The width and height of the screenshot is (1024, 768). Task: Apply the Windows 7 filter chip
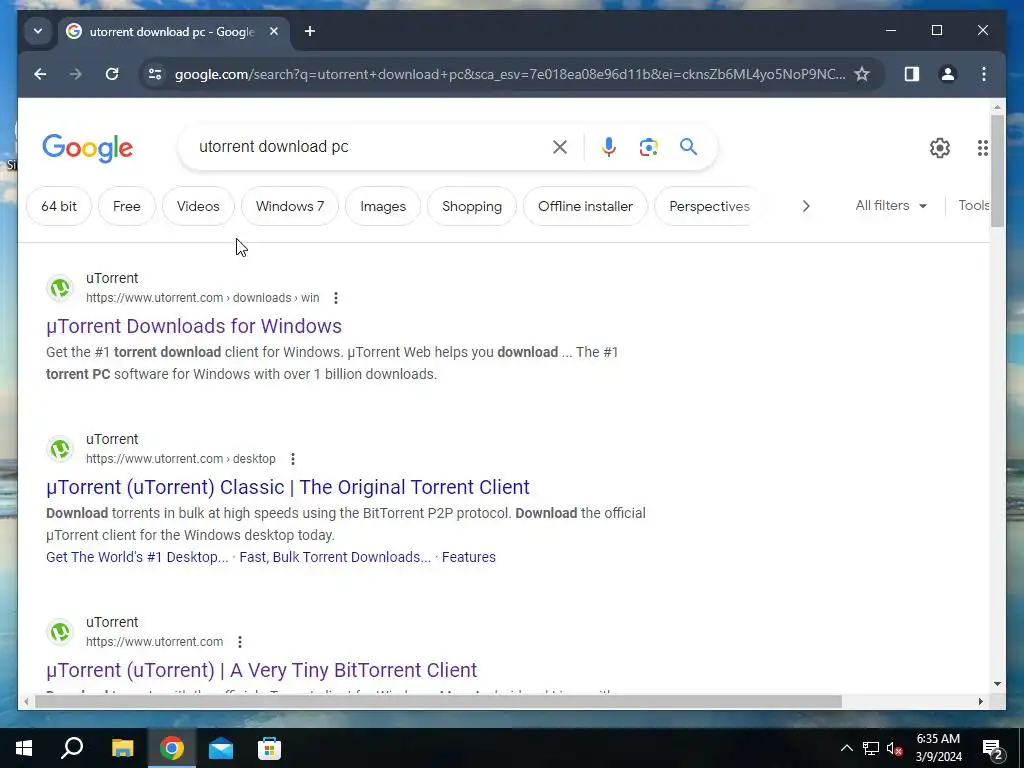point(290,206)
